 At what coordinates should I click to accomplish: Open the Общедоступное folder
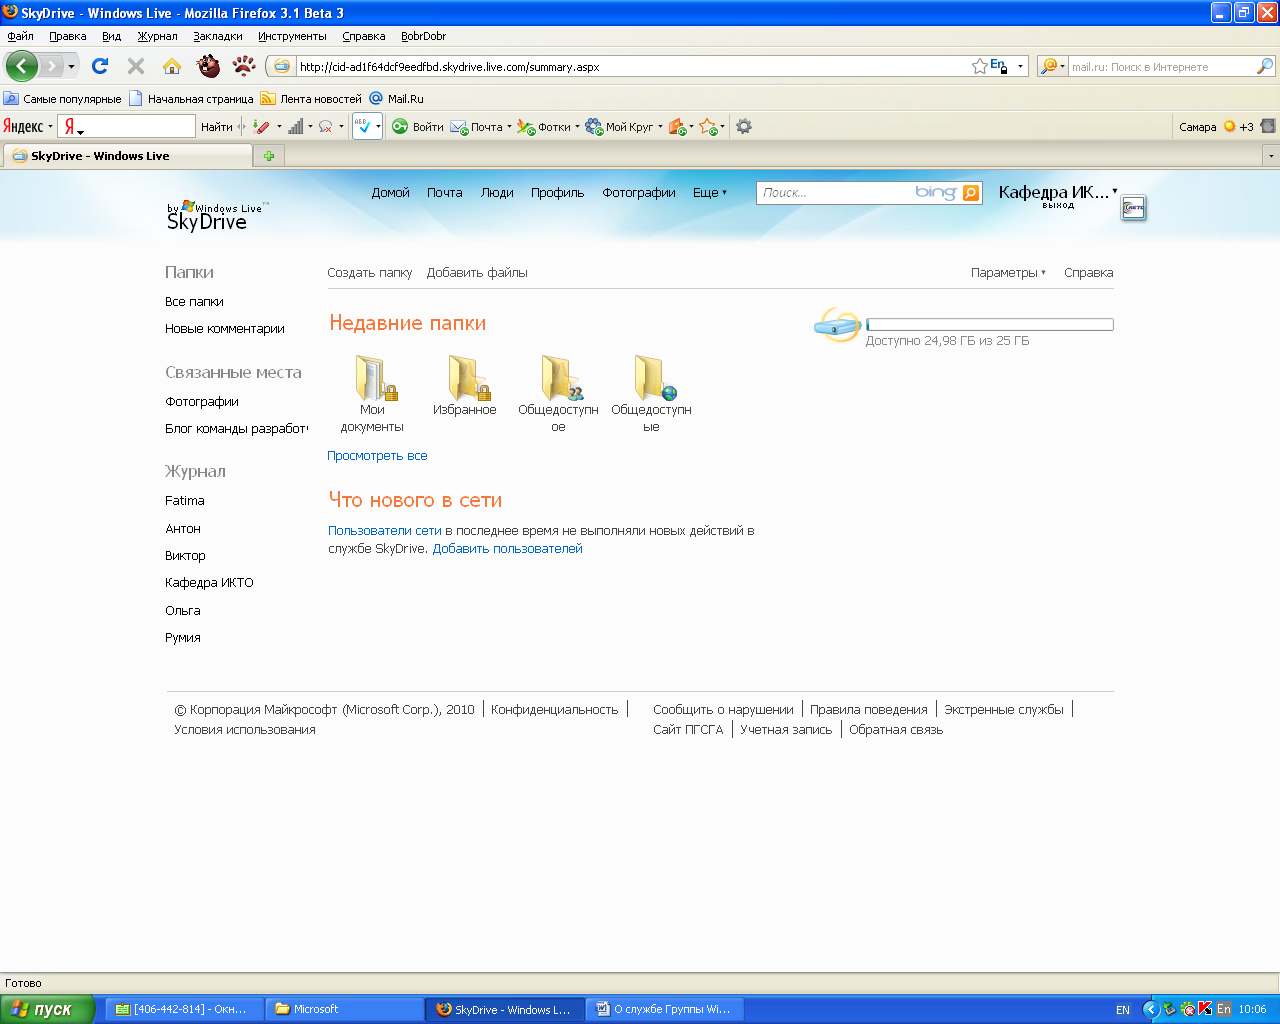coord(558,393)
